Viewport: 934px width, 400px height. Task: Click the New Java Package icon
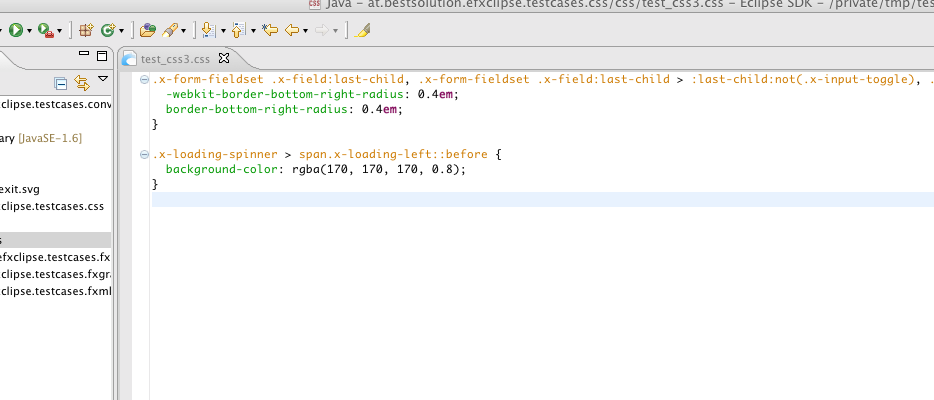(x=86, y=30)
